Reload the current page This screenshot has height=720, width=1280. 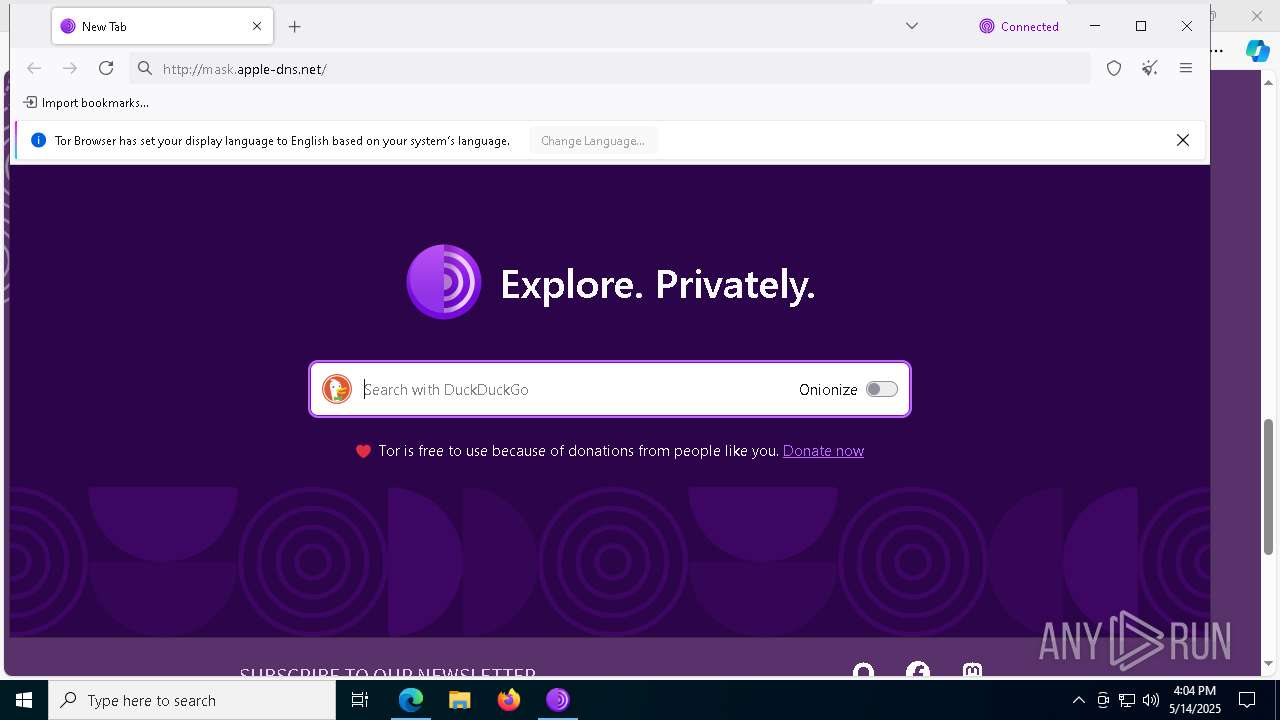point(106,68)
